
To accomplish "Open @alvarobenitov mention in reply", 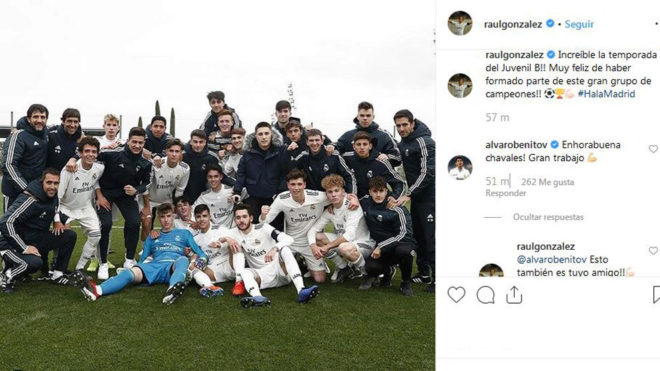I will point(552,259).
